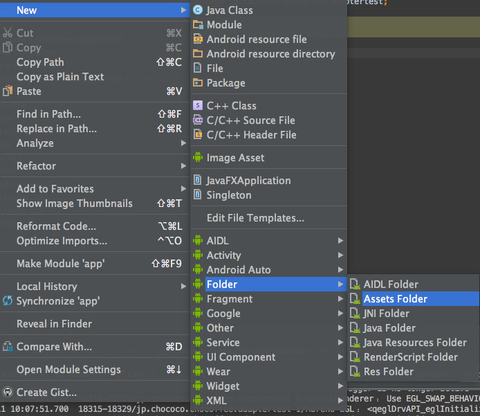Click the Copy icon in context menu
This screenshot has width=480, height=416.
[x=7, y=47]
